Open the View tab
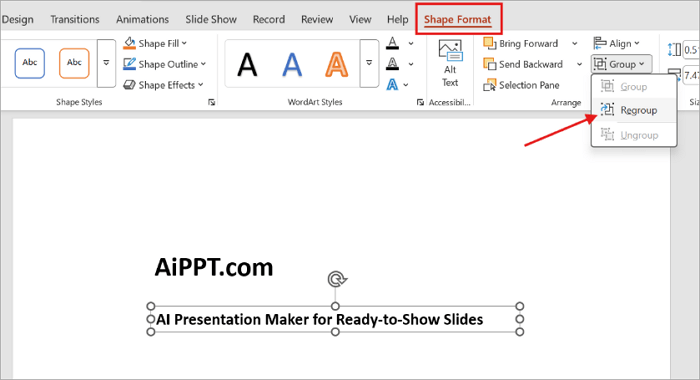The width and height of the screenshot is (700, 380). click(360, 19)
